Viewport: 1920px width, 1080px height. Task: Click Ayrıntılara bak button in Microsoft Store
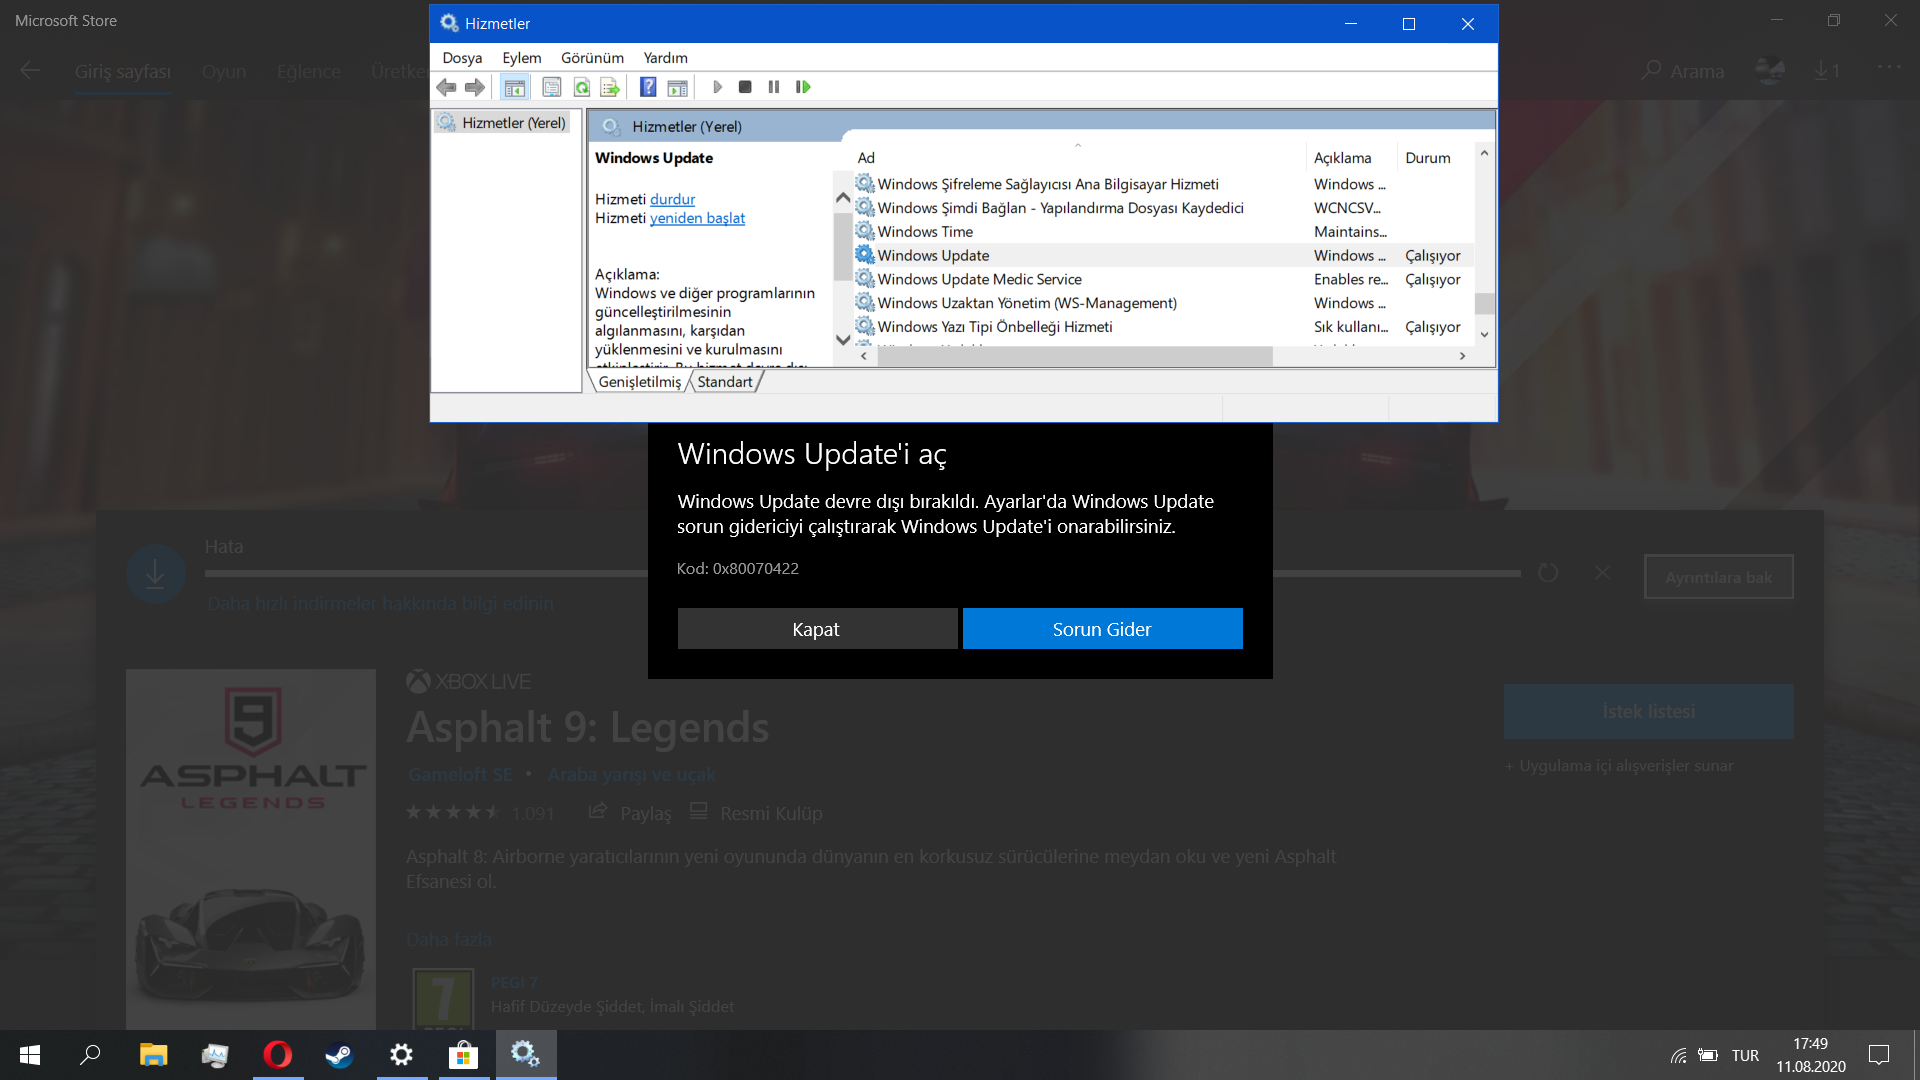1718,577
